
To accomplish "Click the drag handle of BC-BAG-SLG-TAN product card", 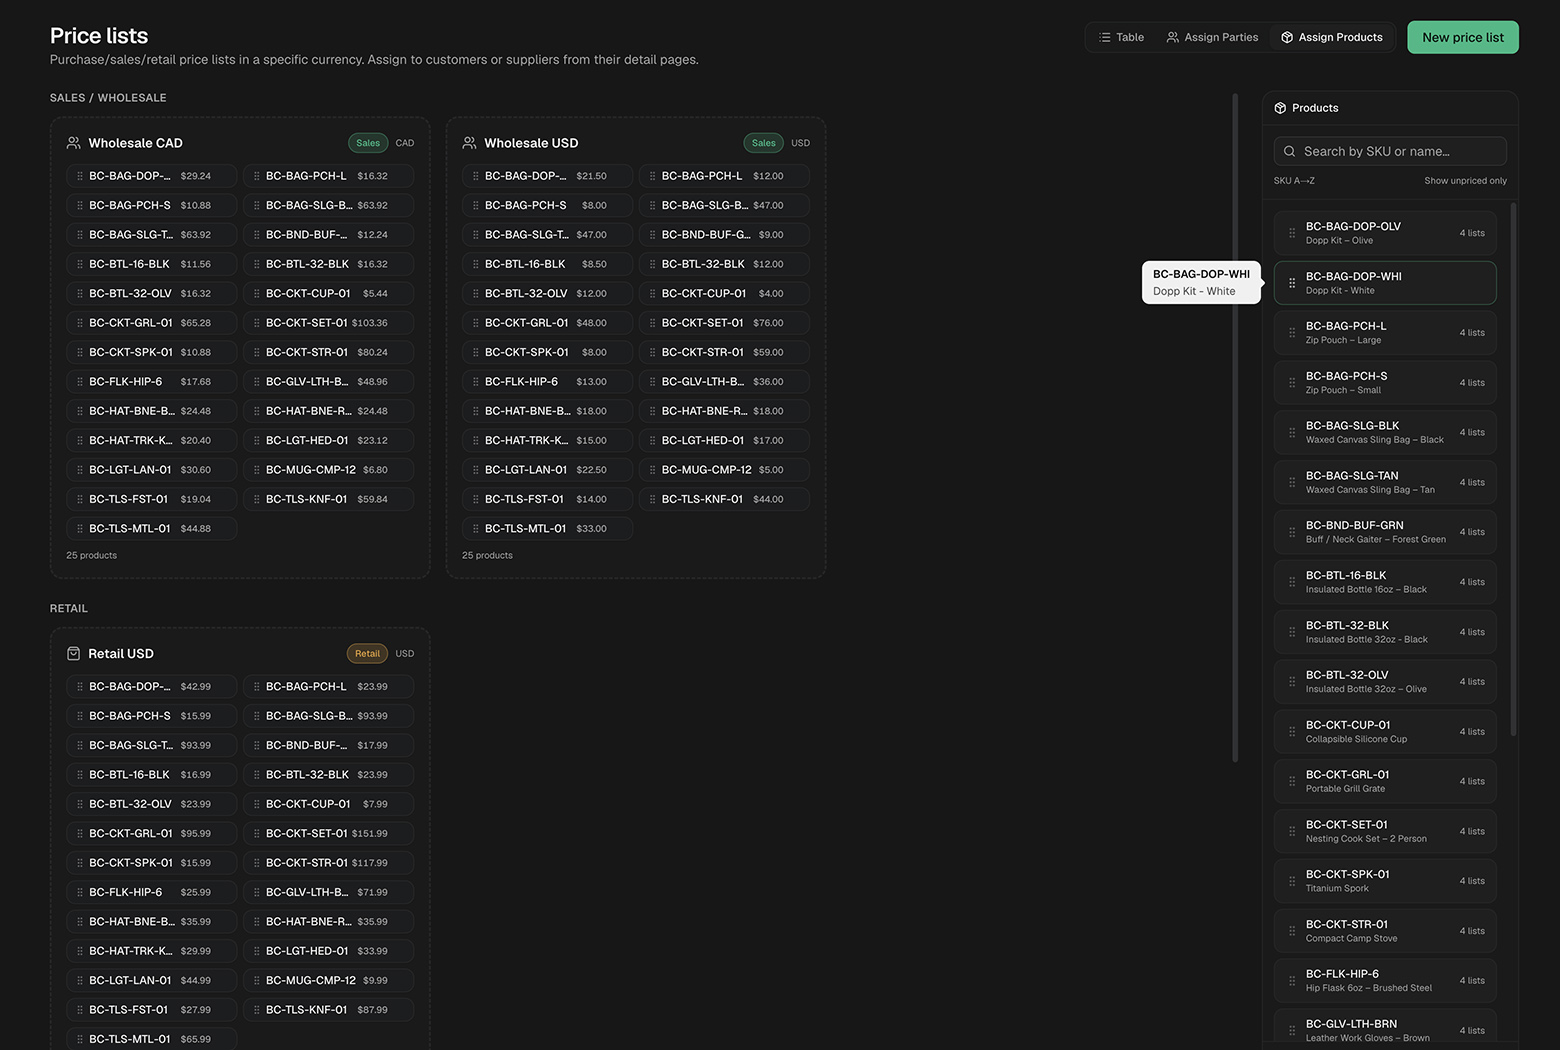I will 1292,482.
